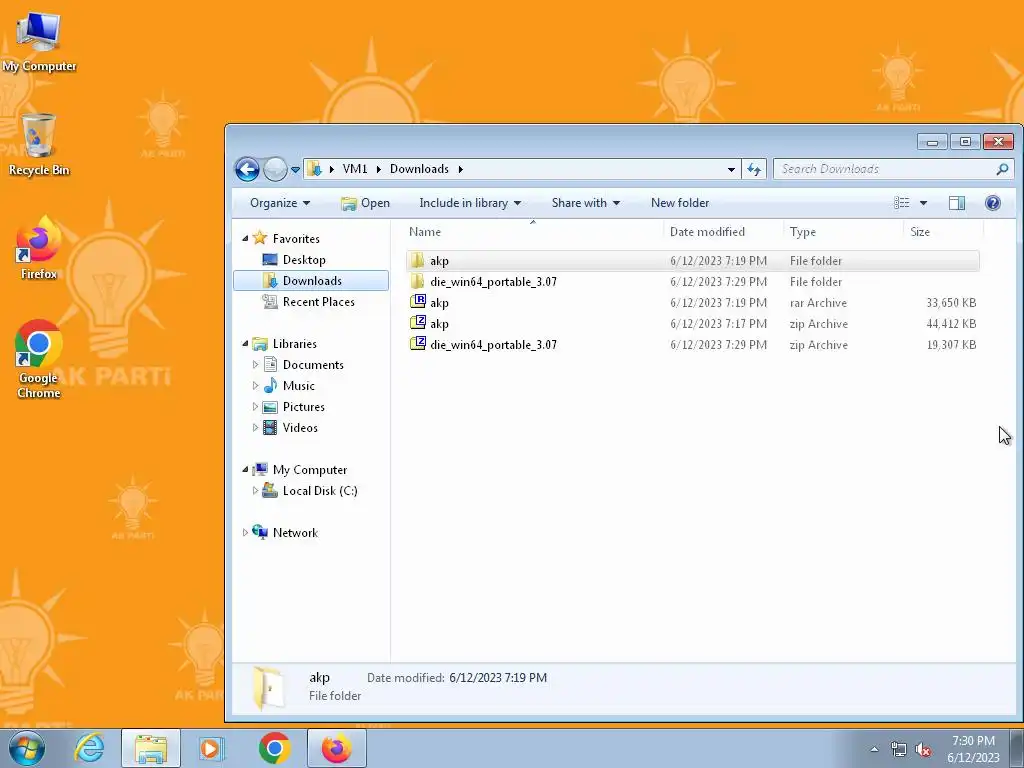The image size is (1024, 768).
Task: Collapse the Favorites tree group
Action: pyautogui.click(x=246, y=238)
